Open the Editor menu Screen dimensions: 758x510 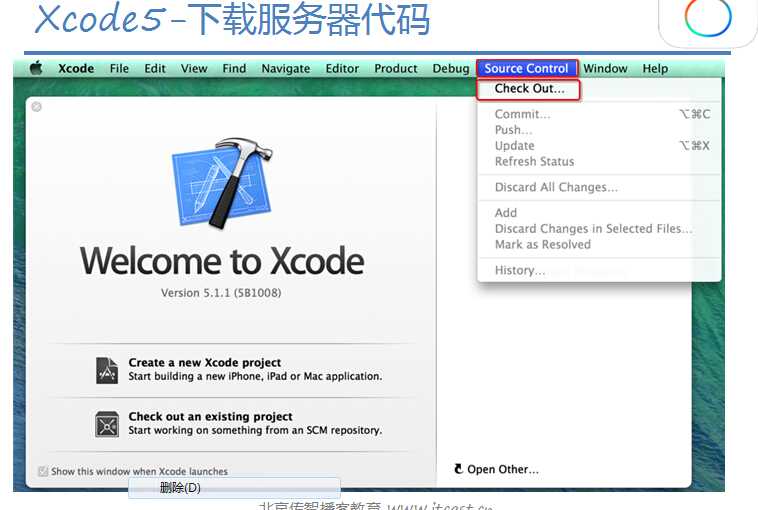pyautogui.click(x=342, y=69)
